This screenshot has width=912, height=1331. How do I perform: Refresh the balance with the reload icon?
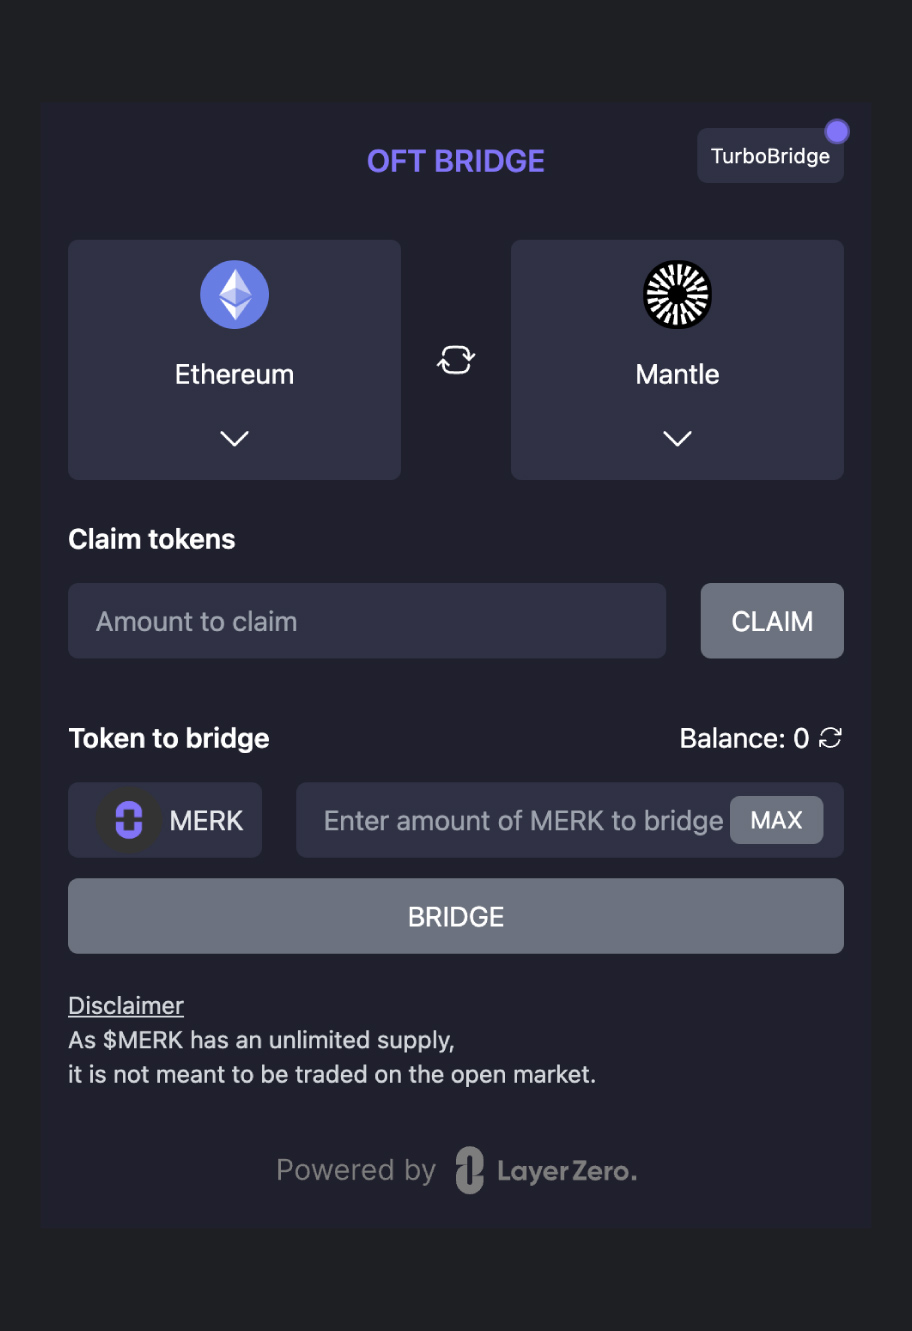830,738
